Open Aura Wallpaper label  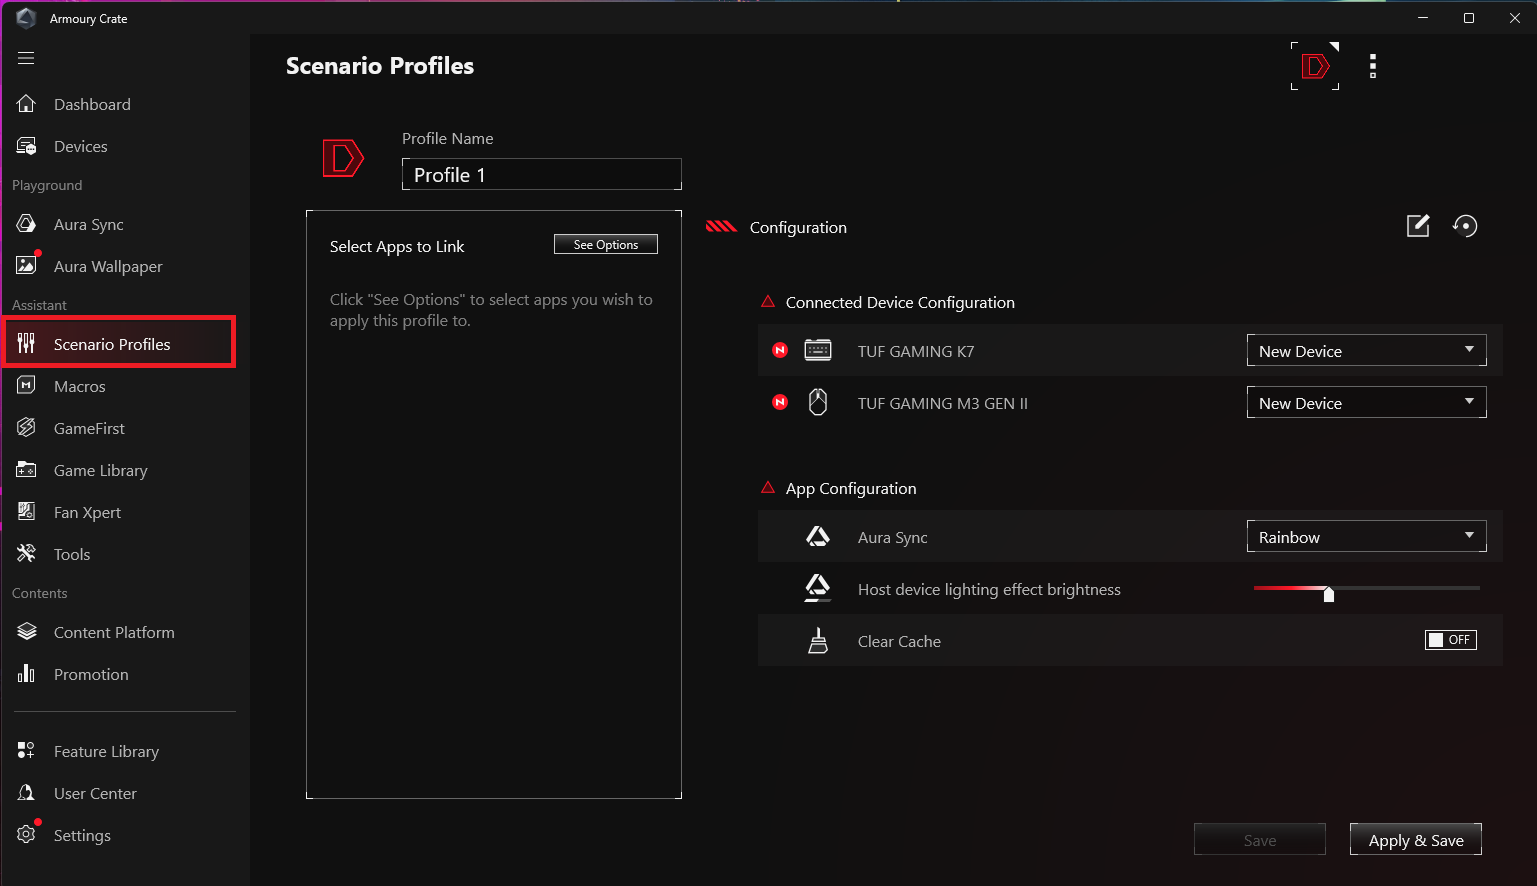[x=108, y=266]
